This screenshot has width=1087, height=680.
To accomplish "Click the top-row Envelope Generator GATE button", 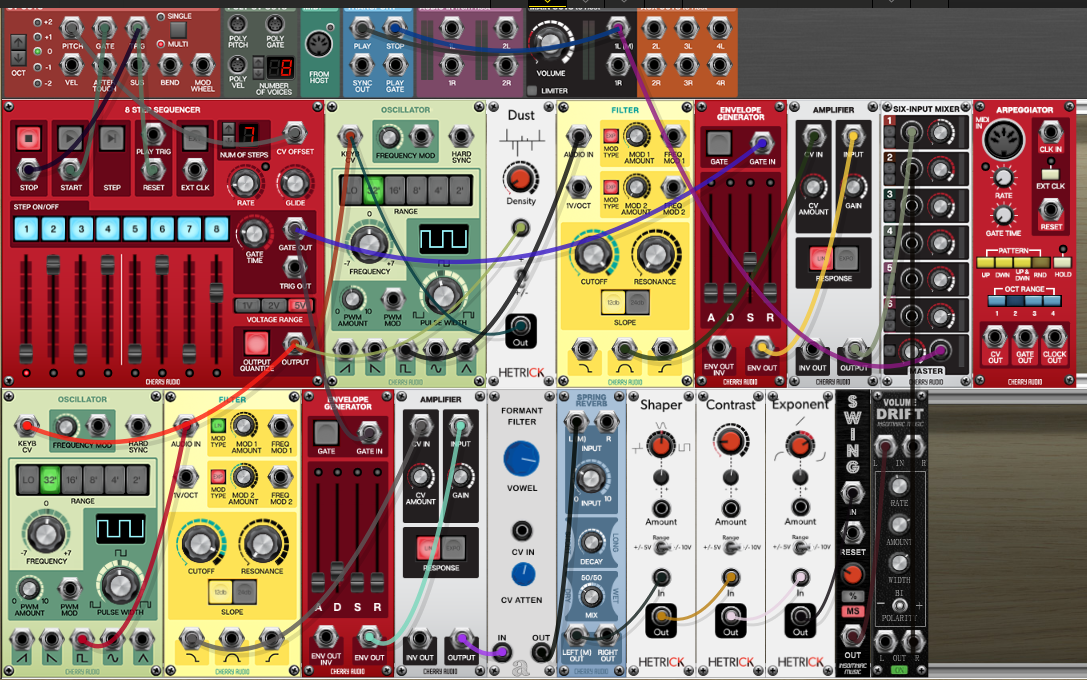I will pos(718,143).
